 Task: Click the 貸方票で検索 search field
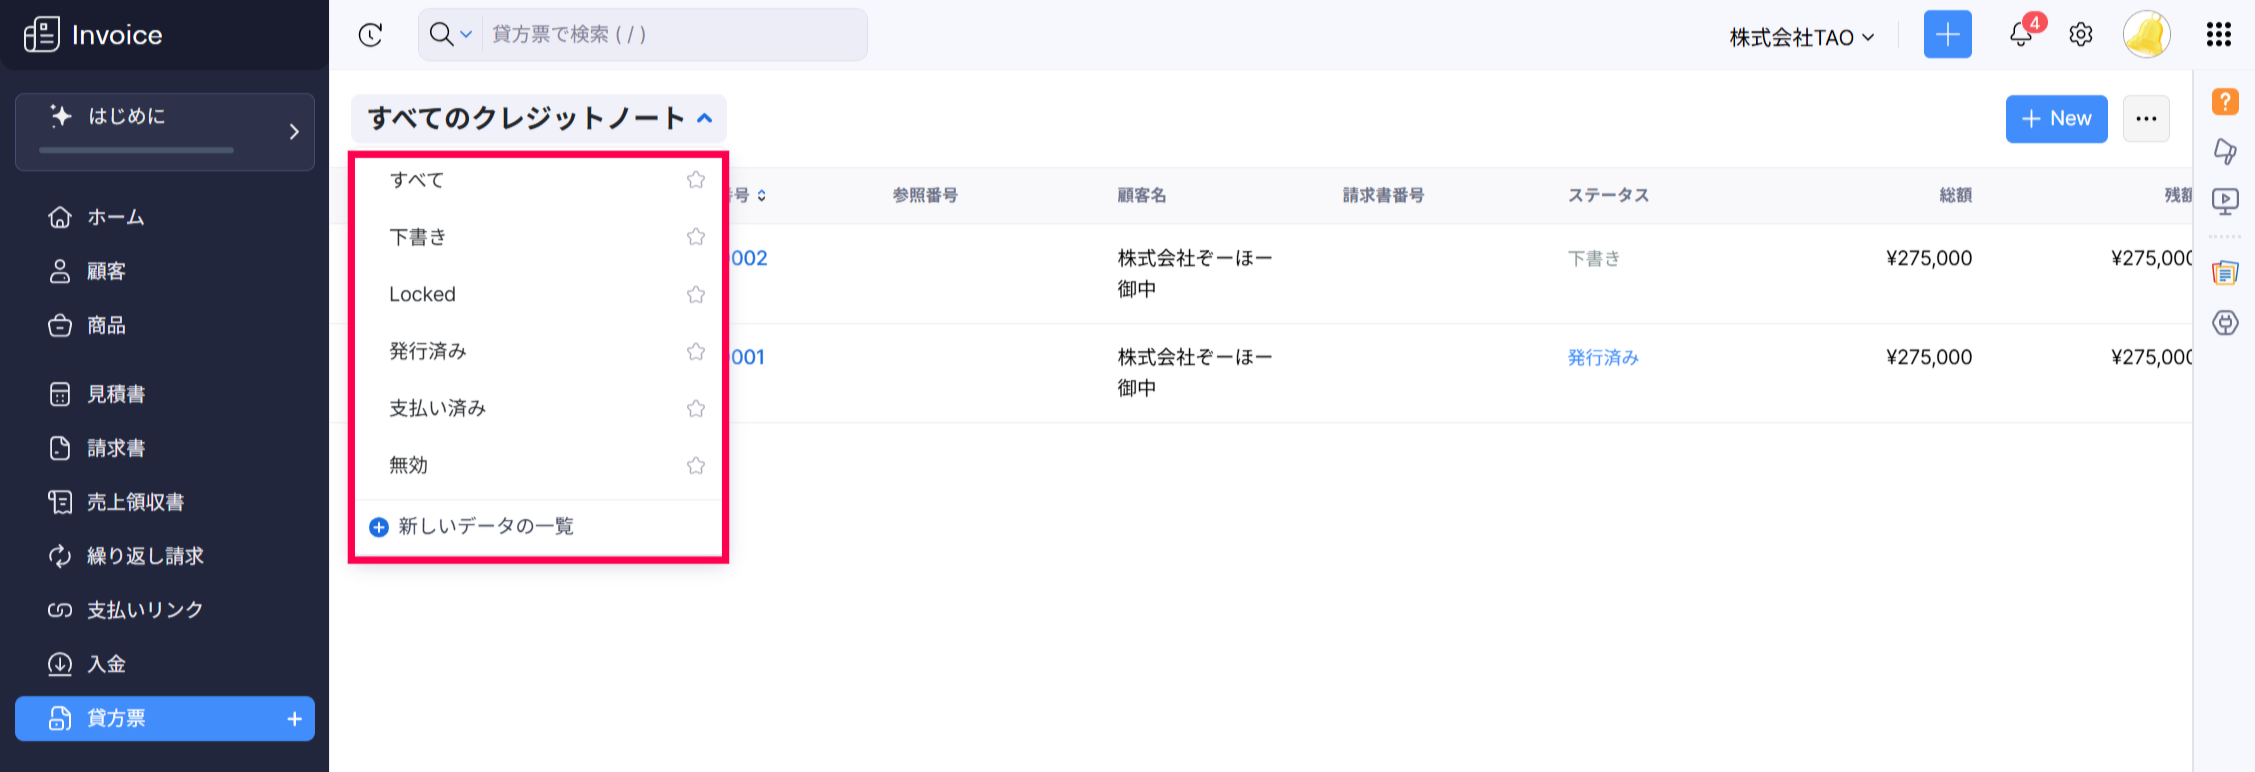click(670, 35)
